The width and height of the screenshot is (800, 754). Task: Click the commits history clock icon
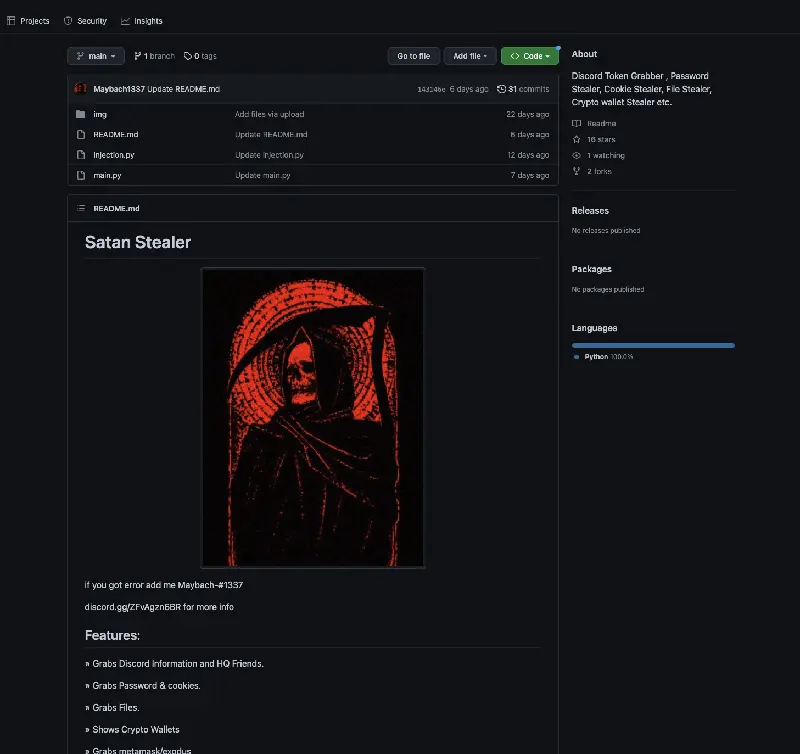[x=501, y=89]
